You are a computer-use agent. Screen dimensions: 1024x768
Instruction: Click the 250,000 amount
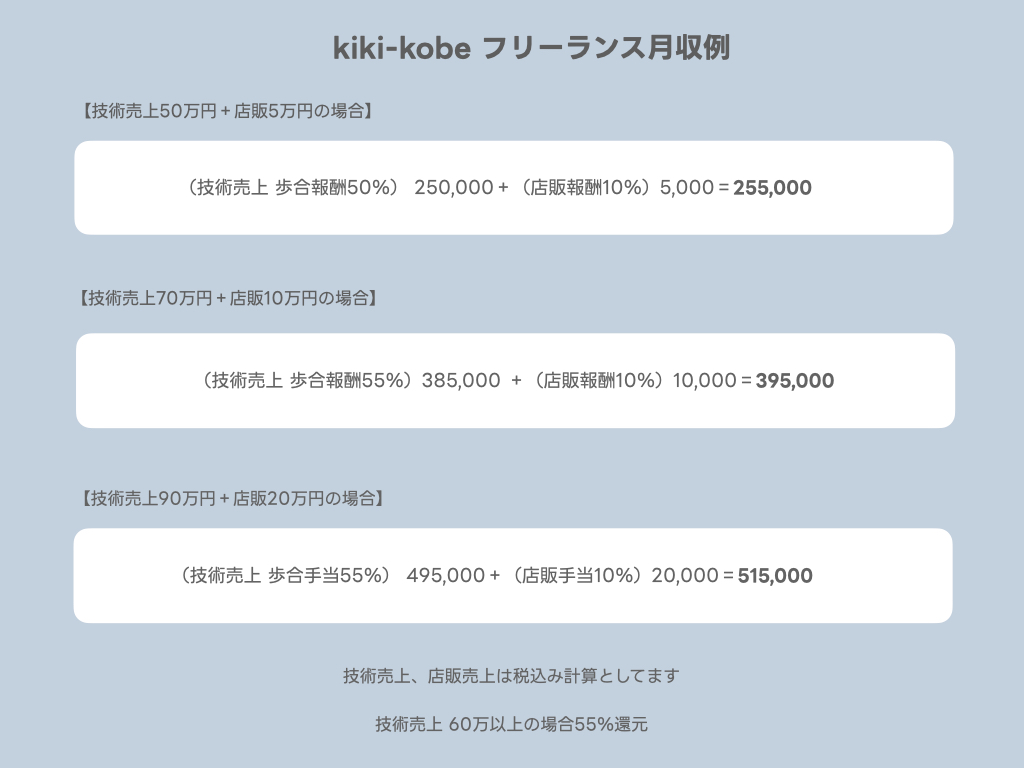(452, 188)
